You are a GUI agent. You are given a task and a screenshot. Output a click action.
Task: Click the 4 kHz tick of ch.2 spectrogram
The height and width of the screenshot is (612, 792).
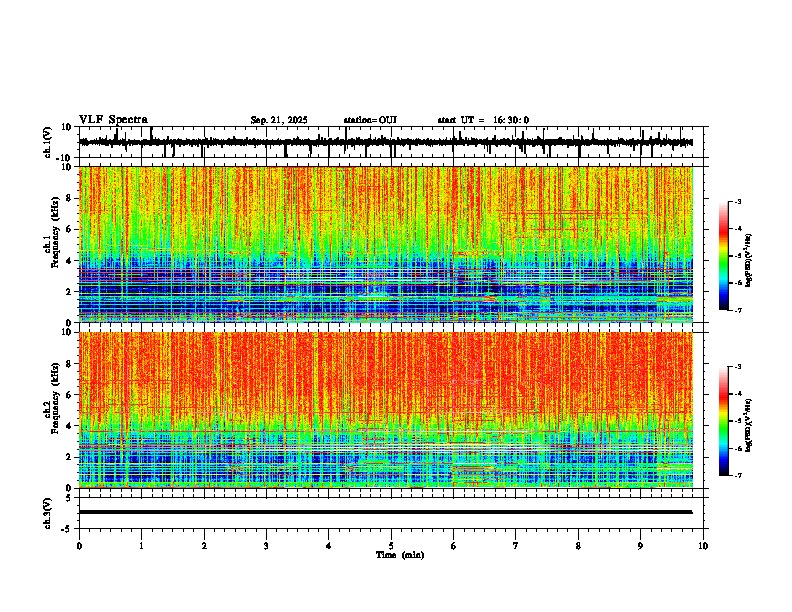[x=71, y=426]
